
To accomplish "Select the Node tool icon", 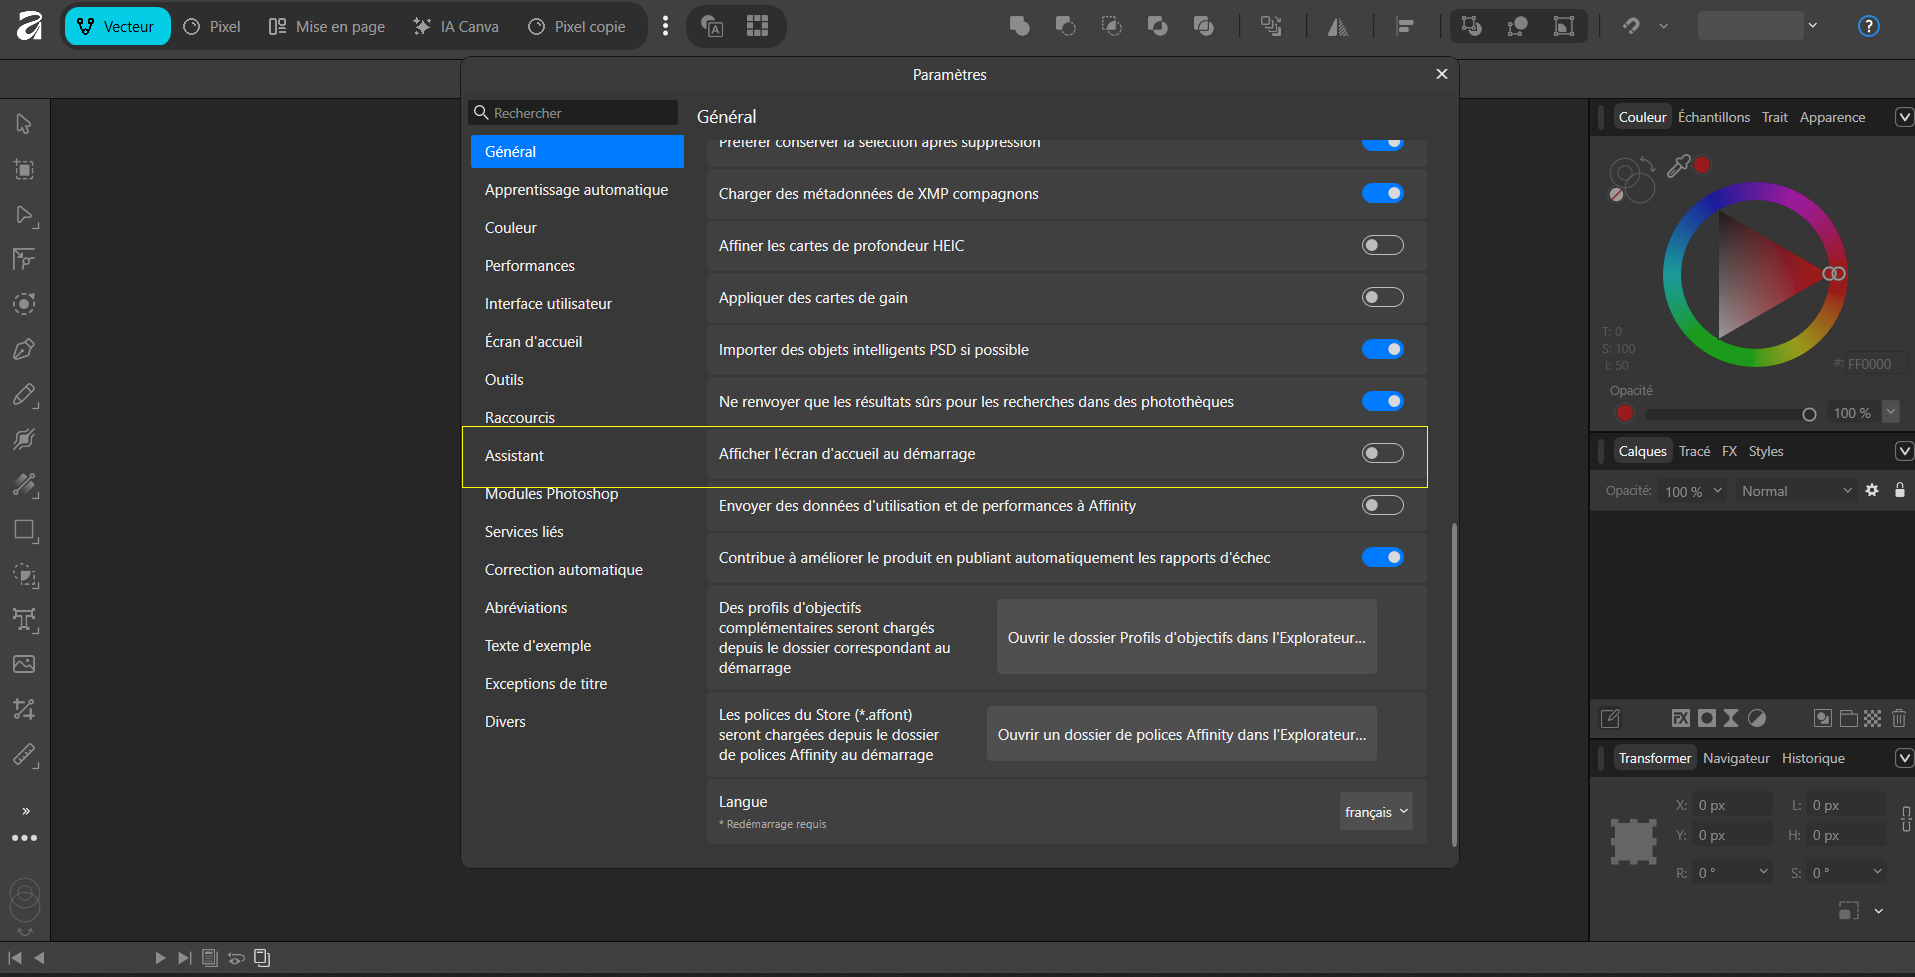I will [x=24, y=215].
